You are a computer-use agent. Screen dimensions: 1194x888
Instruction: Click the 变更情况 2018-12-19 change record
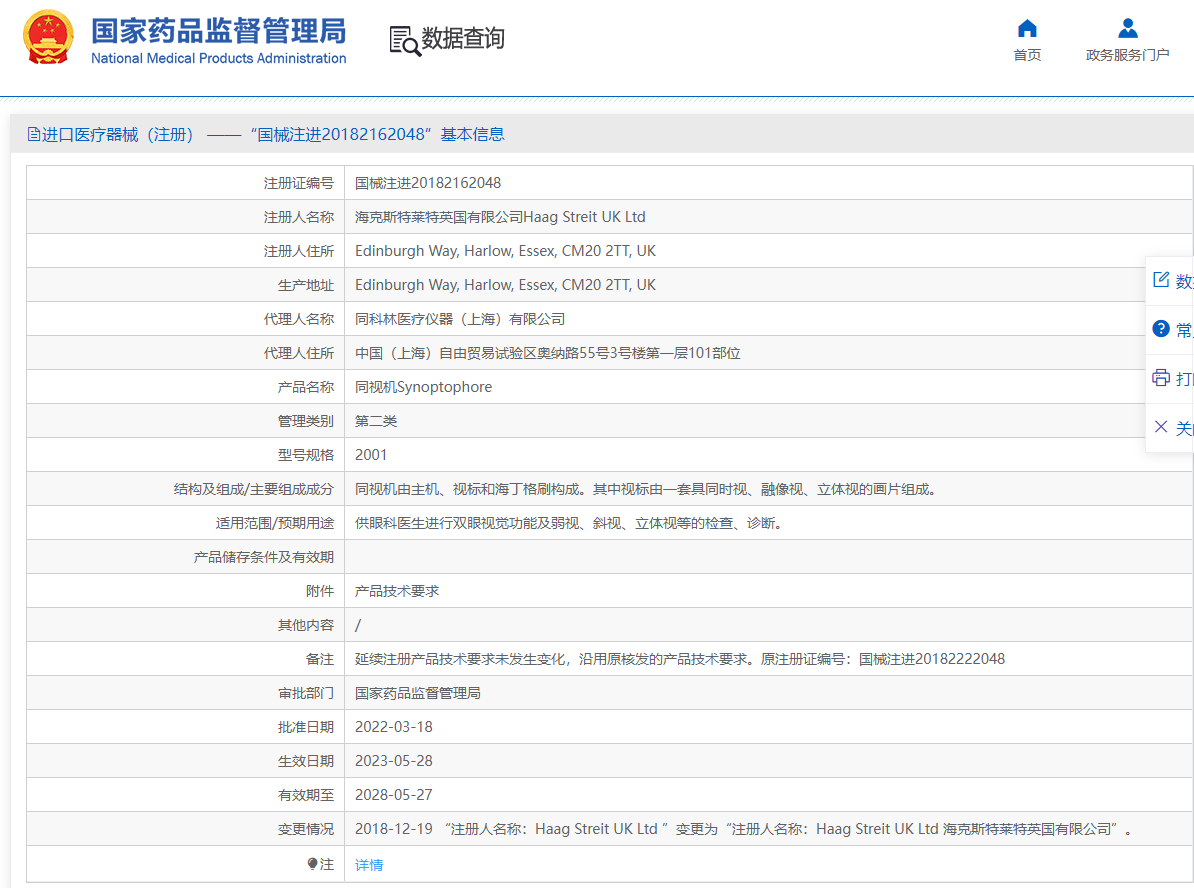pyautogui.click(x=743, y=829)
